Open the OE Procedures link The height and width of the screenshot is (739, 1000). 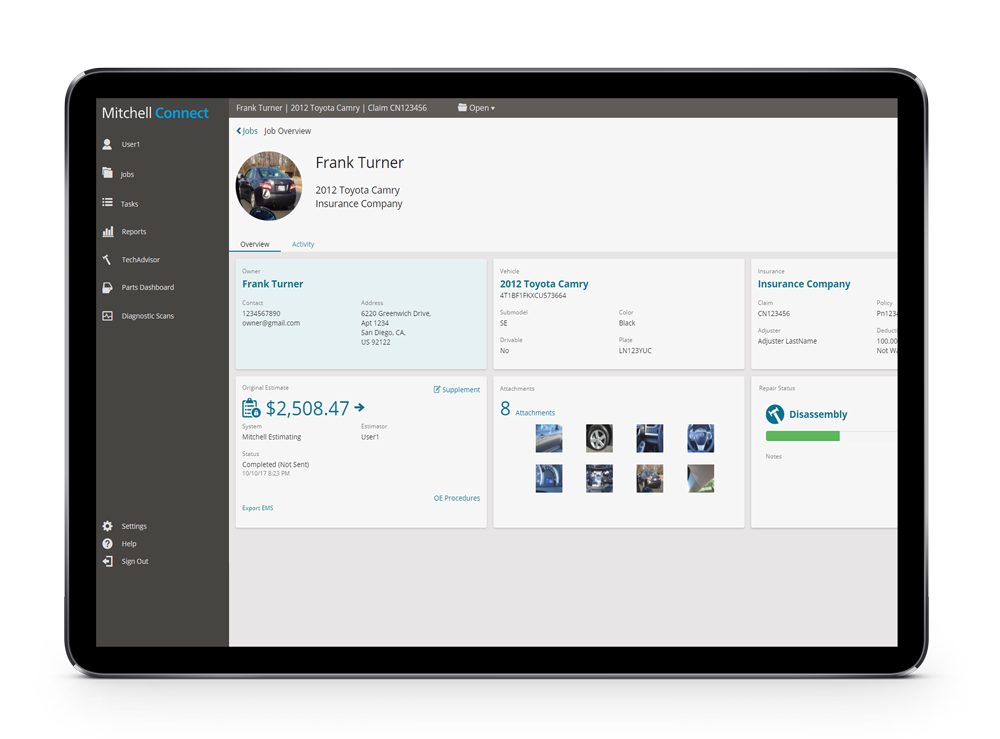457,498
